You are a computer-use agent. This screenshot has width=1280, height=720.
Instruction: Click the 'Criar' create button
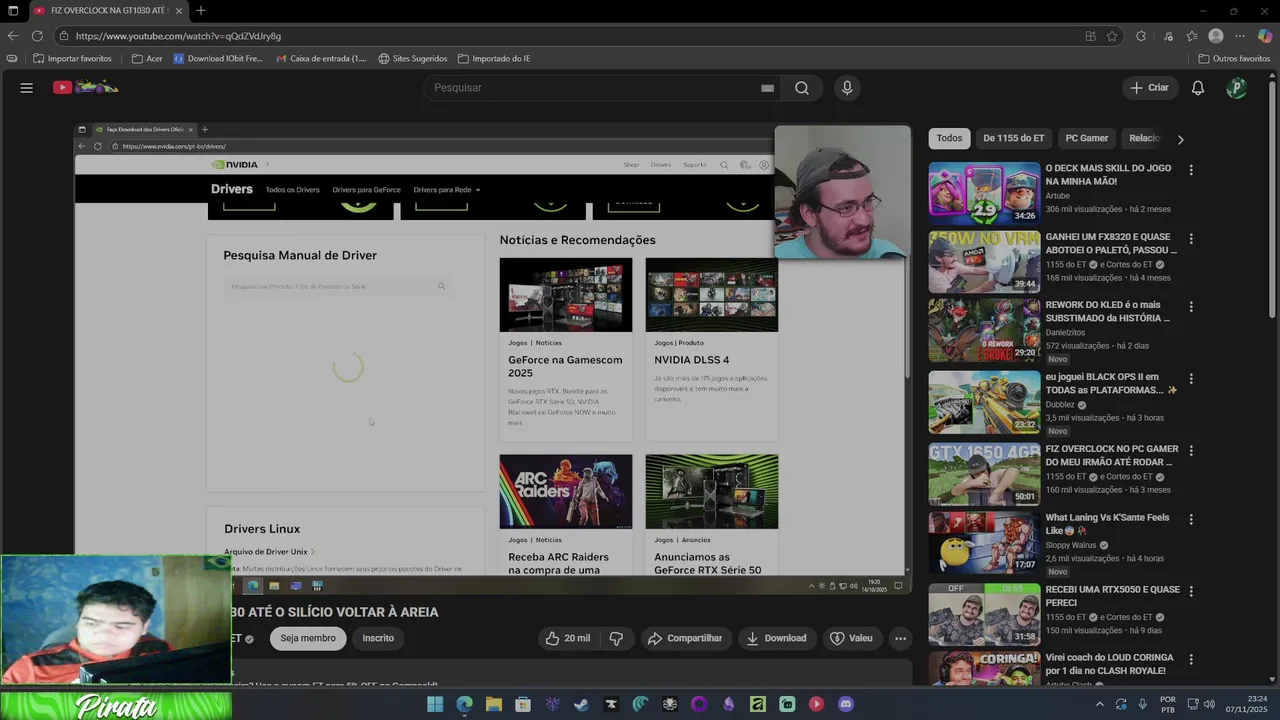click(x=1149, y=88)
